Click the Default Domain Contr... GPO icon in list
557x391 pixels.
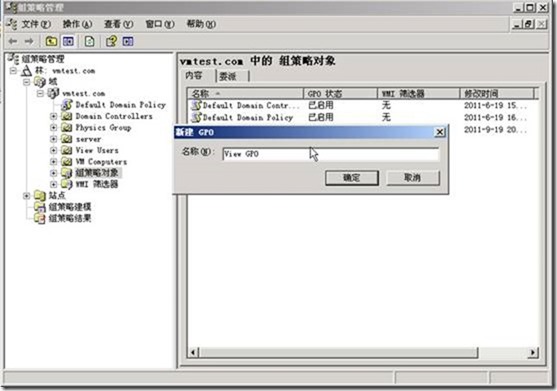click(196, 105)
